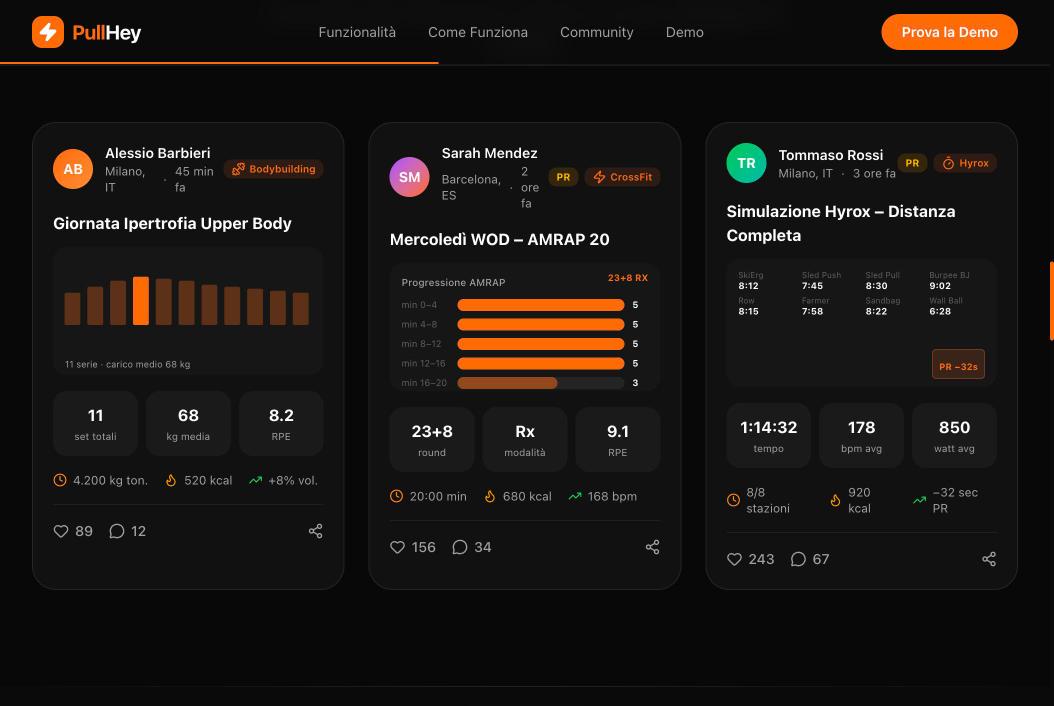Screen dimensions: 1054x706
Task: Click the min 0–4 progress bar
Action: tap(540, 305)
